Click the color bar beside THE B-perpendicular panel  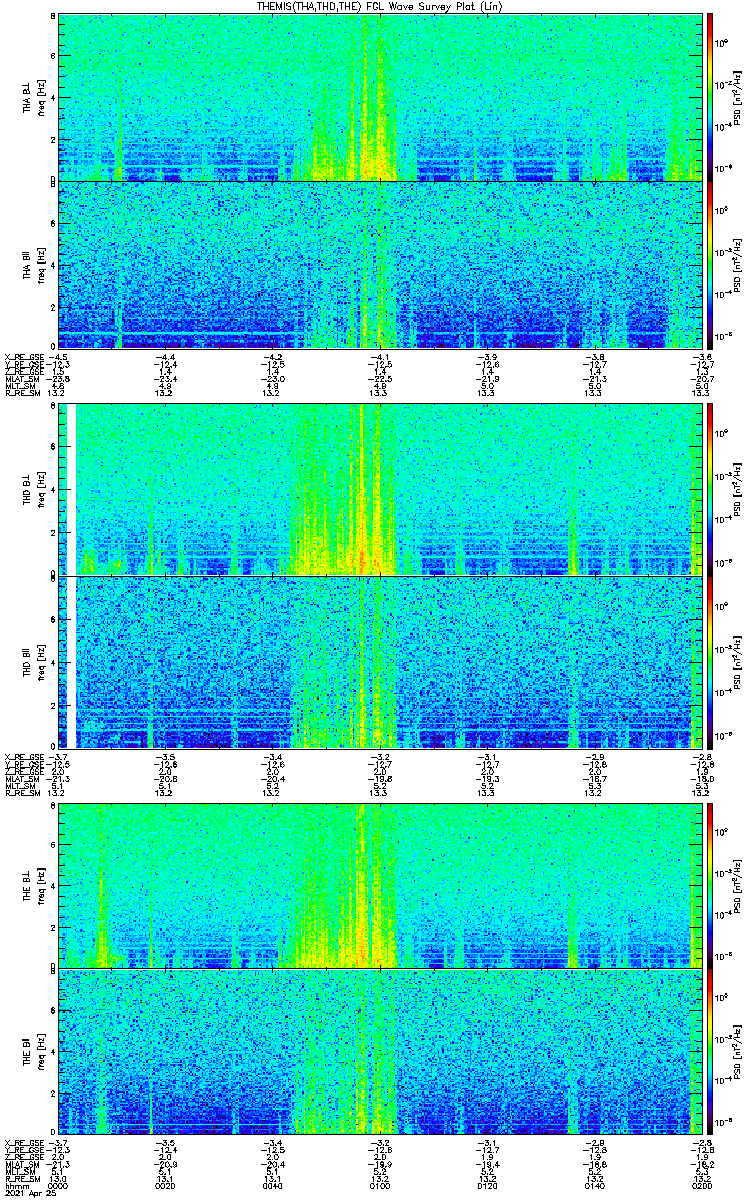pyautogui.click(x=710, y=885)
